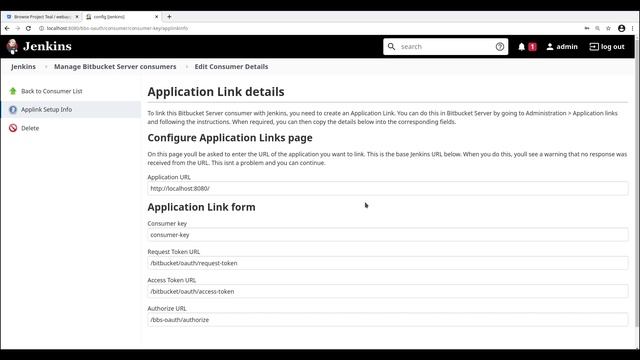
Task: Click the browser address bar URL
Action: click(x=117, y=28)
